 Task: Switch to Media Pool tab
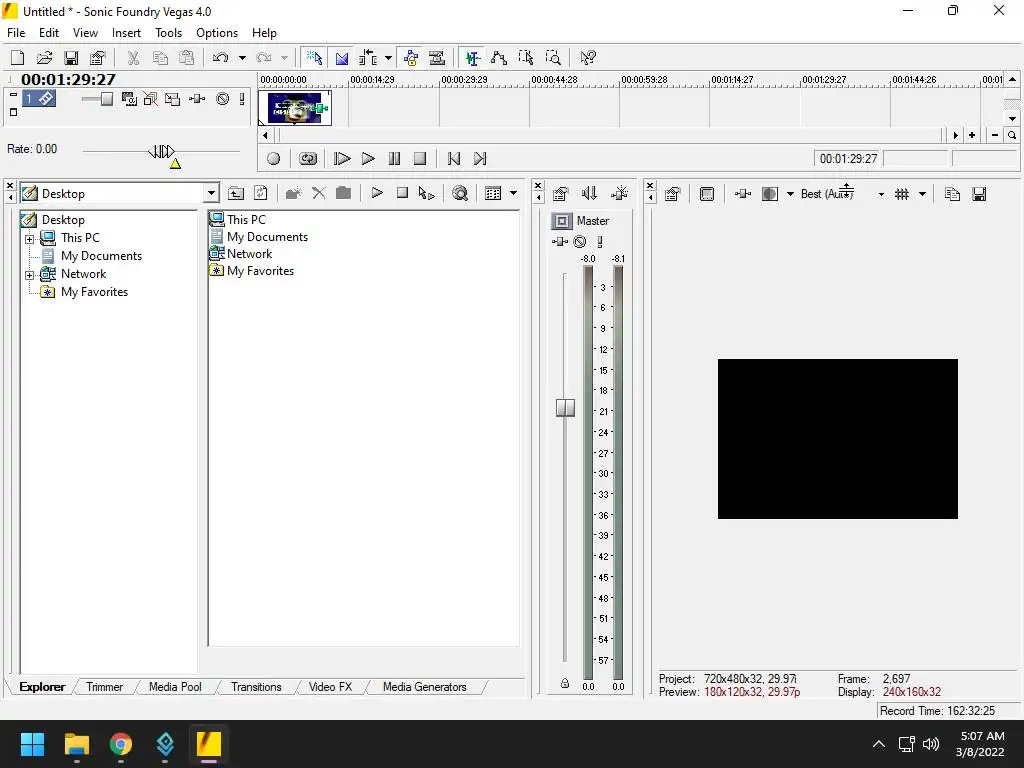pyautogui.click(x=175, y=687)
